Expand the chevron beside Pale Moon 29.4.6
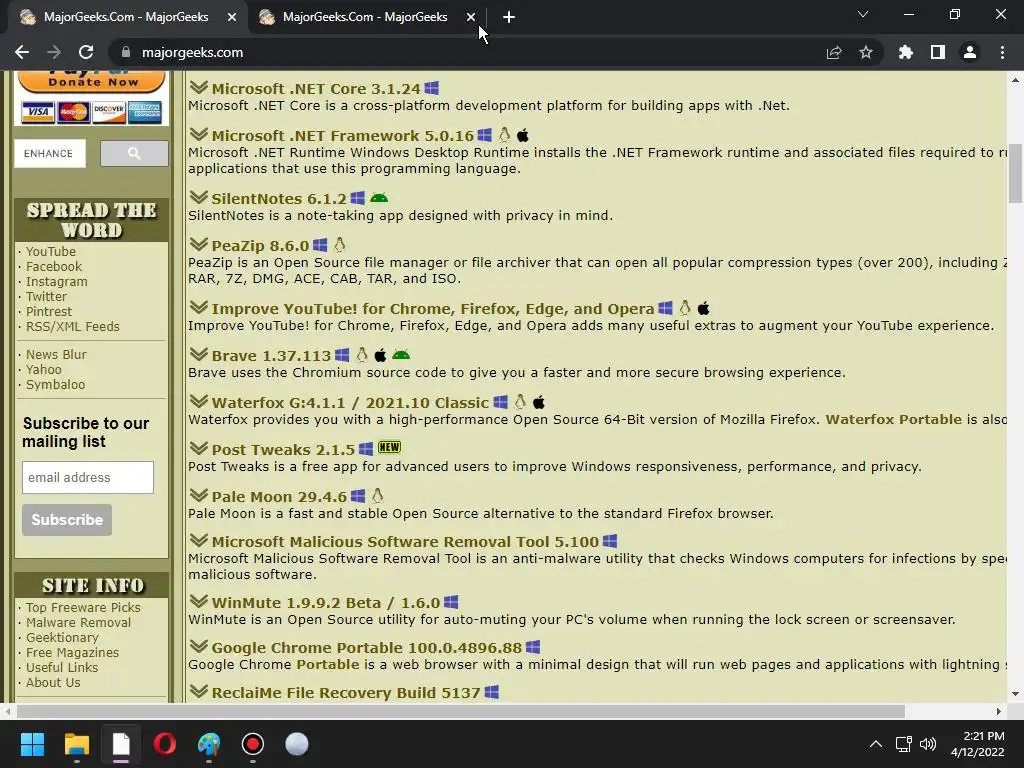The height and width of the screenshot is (768, 1024). point(199,494)
